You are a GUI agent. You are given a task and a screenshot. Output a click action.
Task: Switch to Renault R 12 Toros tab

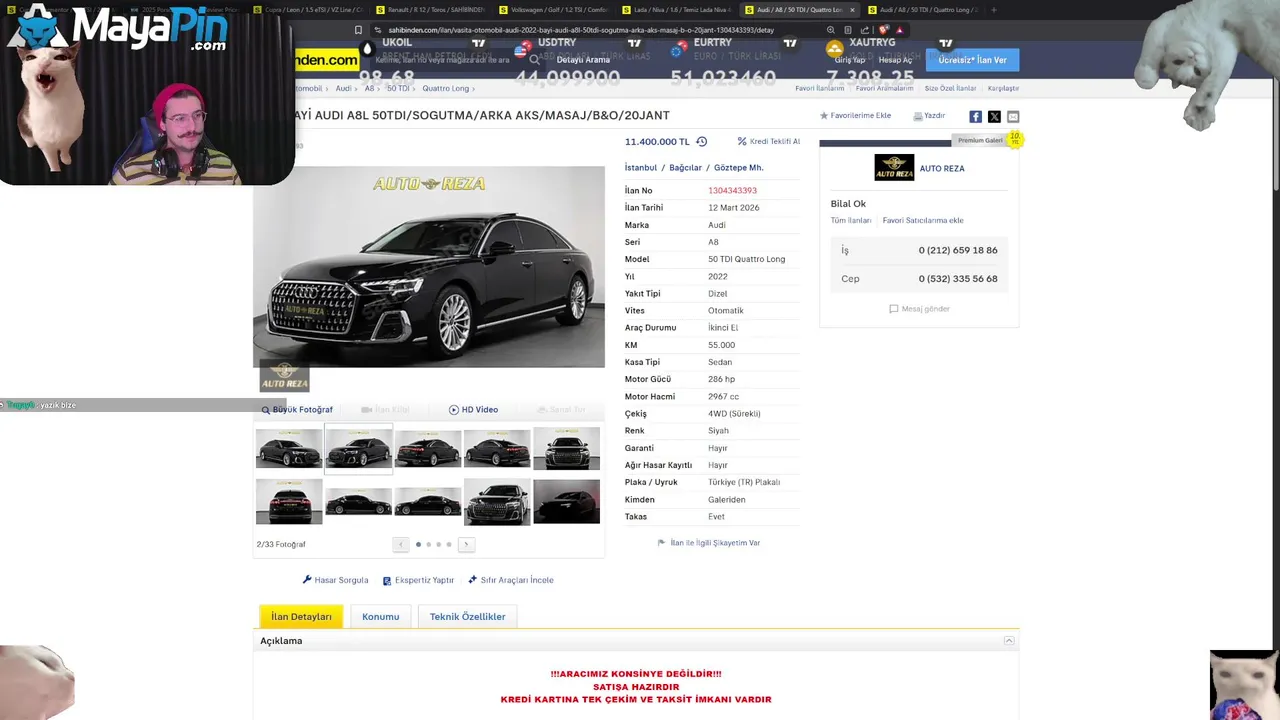coord(430,9)
